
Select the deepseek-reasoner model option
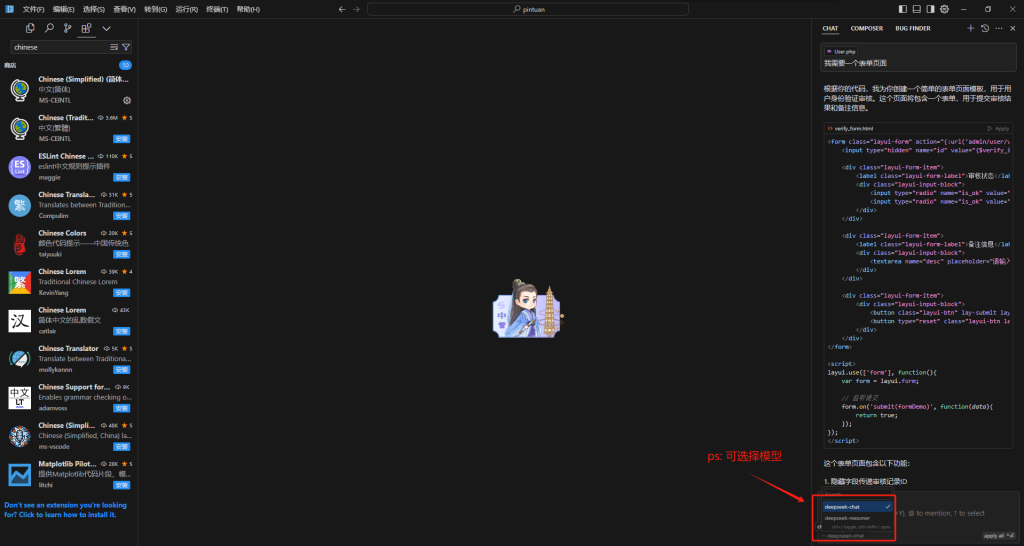[x=857, y=518]
